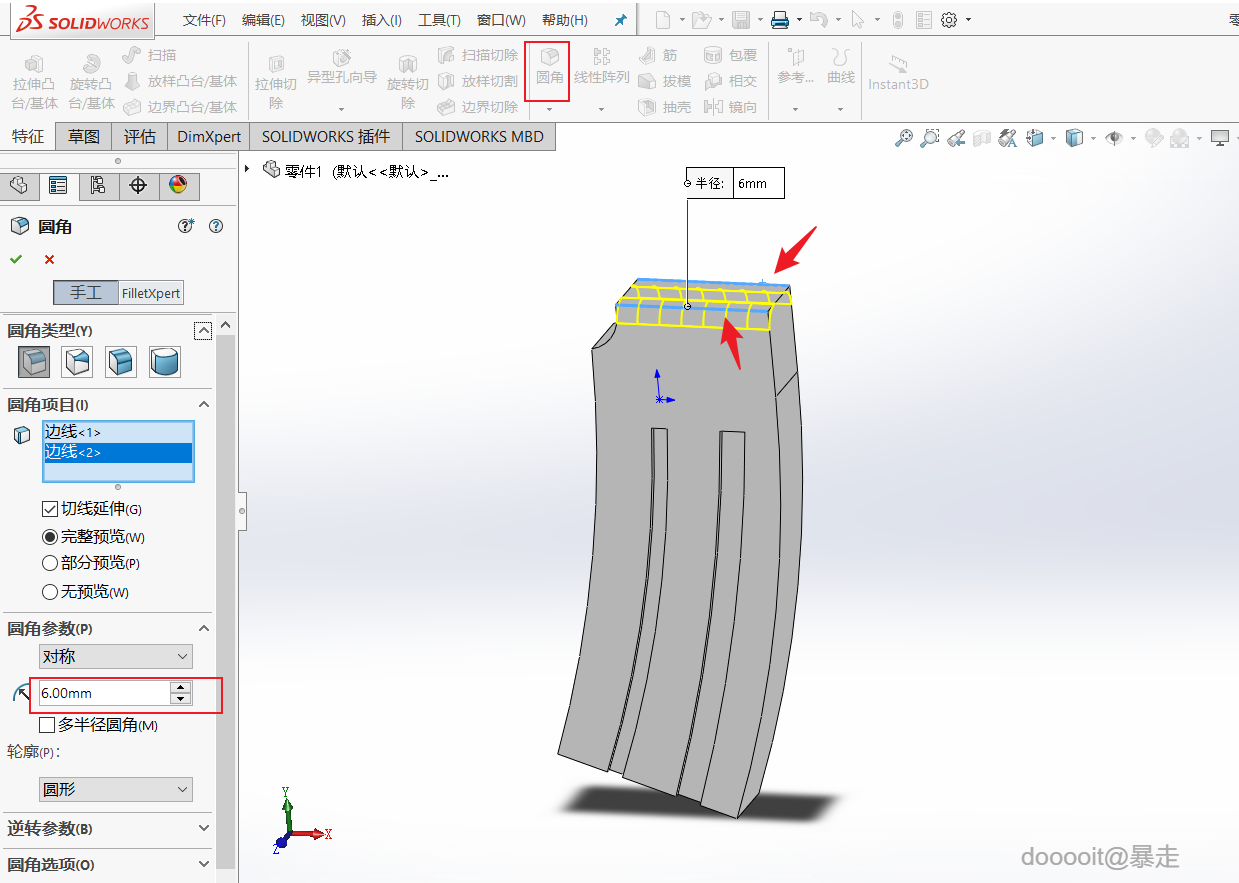This screenshot has width=1239, height=883.
Task: Open the symmetric (对称) dropdown
Action: point(116,657)
